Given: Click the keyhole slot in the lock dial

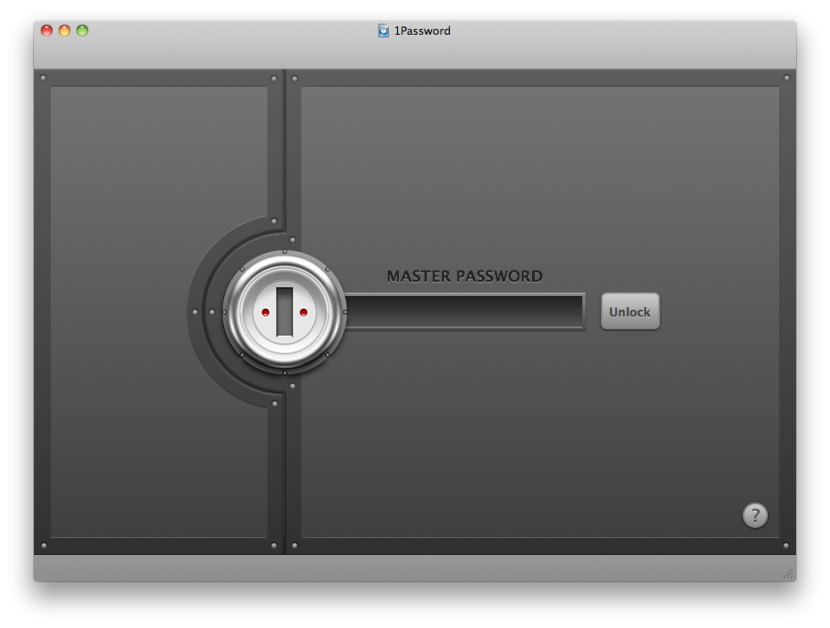Looking at the screenshot, I should [285, 311].
